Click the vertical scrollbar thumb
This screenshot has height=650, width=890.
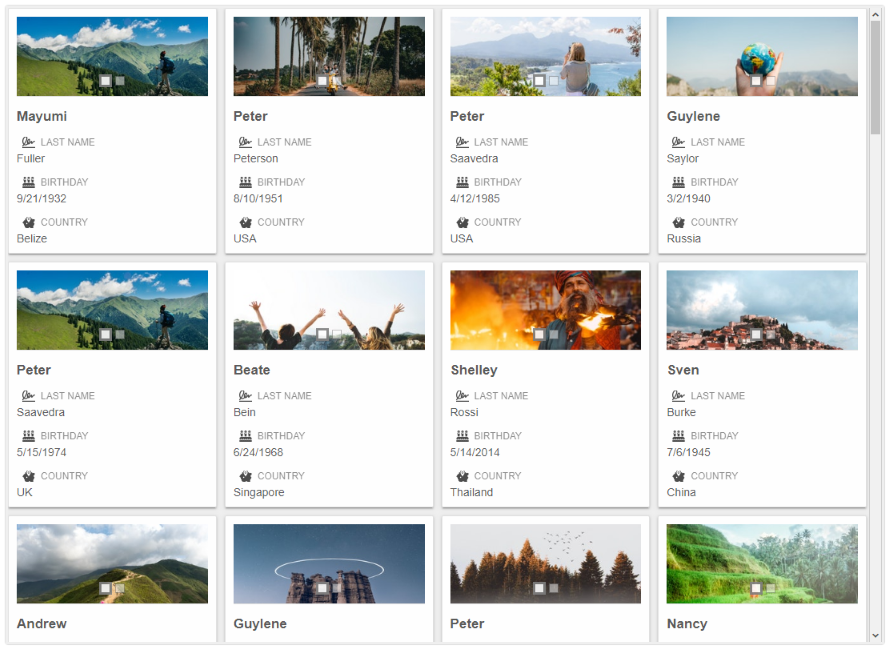(x=876, y=77)
